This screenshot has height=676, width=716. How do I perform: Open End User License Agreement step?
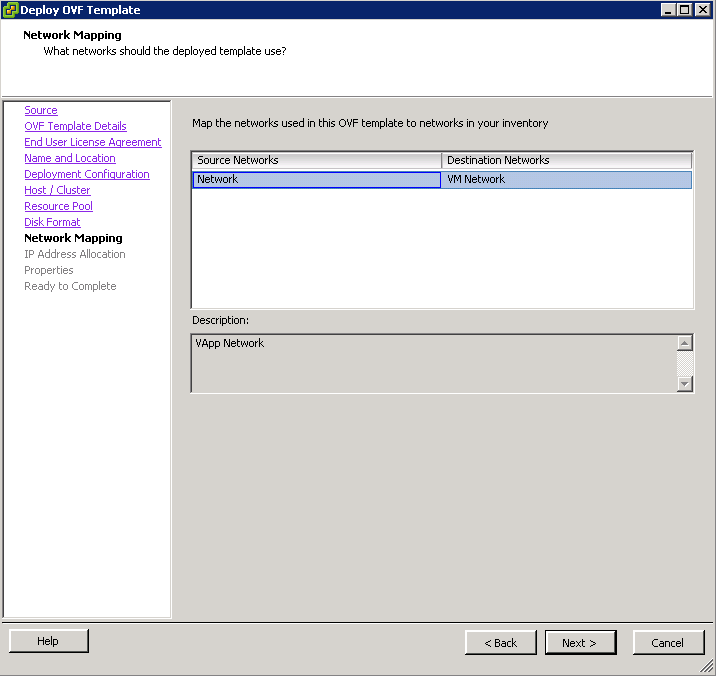click(x=92, y=142)
